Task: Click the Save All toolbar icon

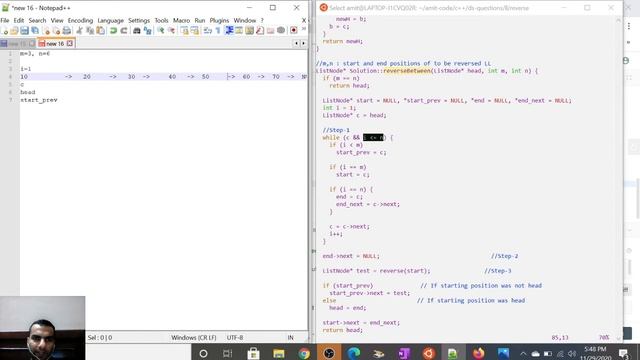Action: point(35,31)
